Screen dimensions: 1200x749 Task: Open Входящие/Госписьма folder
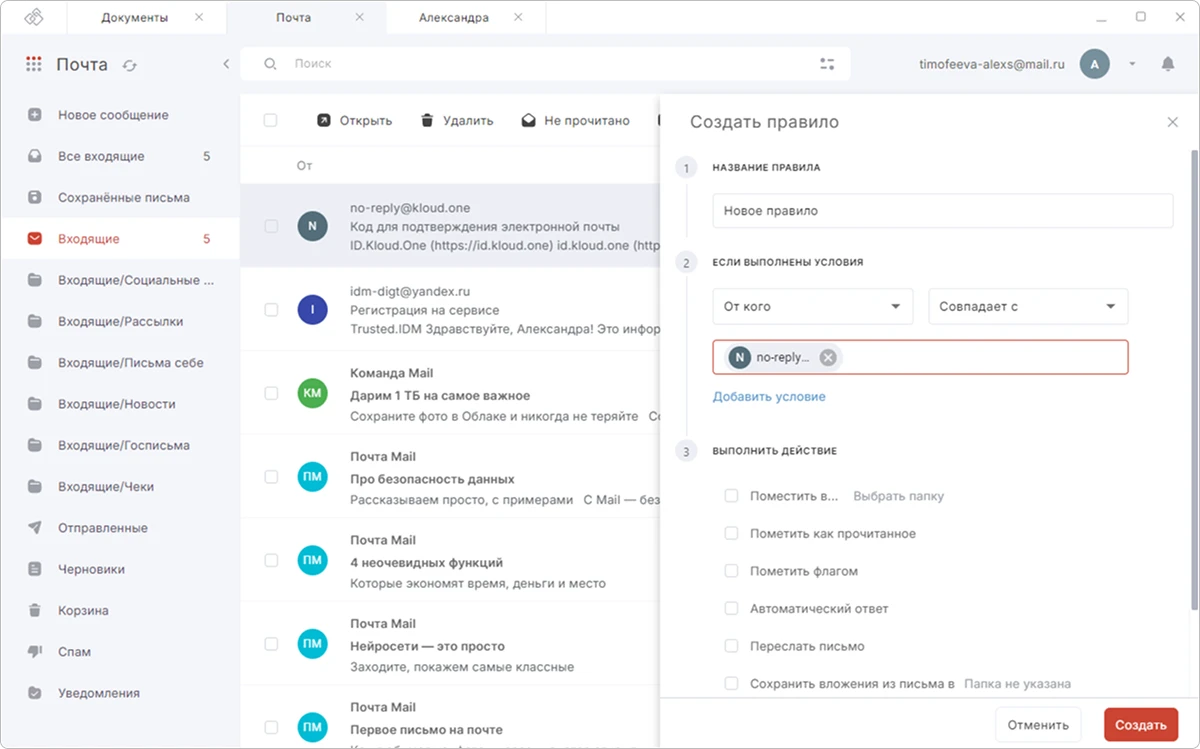[x=120, y=445]
